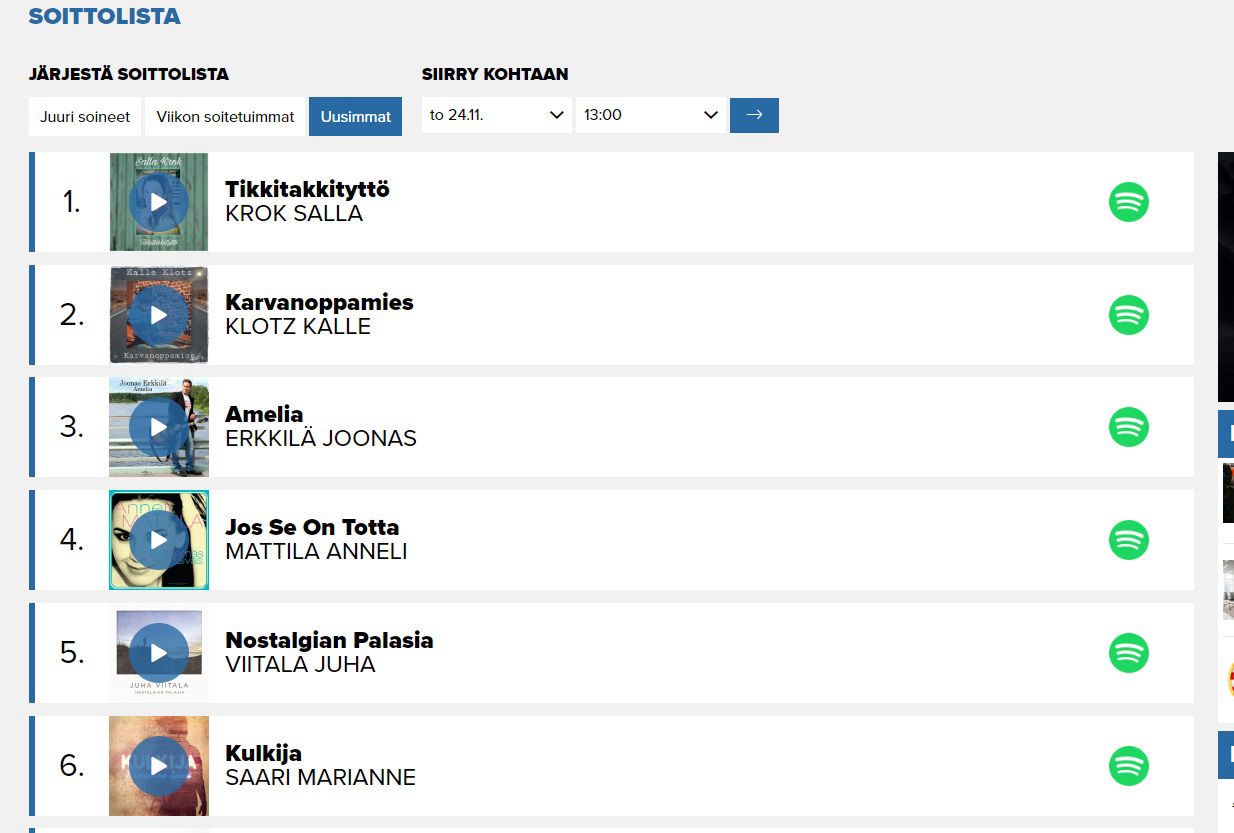Open Amelia in Spotify
1234x833 pixels.
point(1128,427)
